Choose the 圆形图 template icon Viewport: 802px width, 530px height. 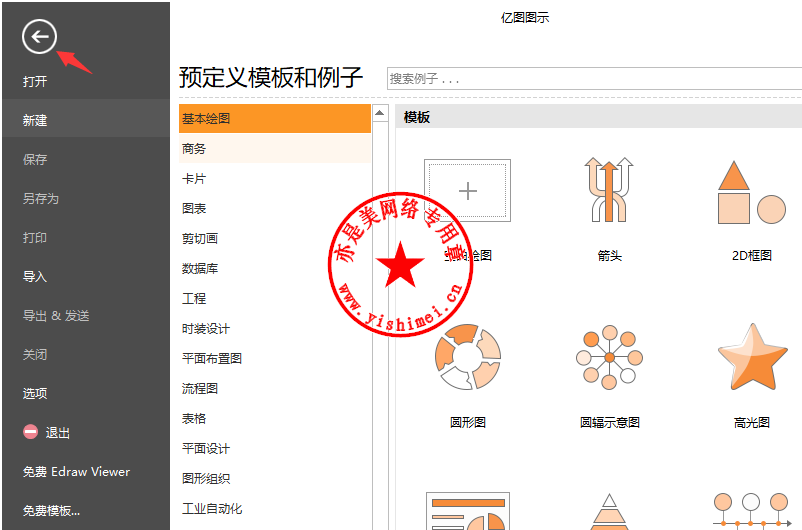[467, 357]
